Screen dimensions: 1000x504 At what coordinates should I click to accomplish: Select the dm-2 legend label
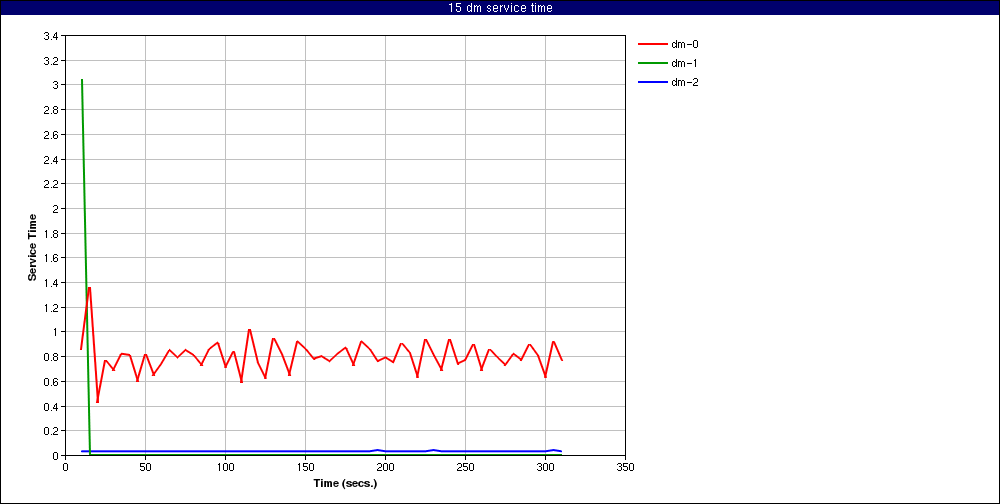[684, 82]
